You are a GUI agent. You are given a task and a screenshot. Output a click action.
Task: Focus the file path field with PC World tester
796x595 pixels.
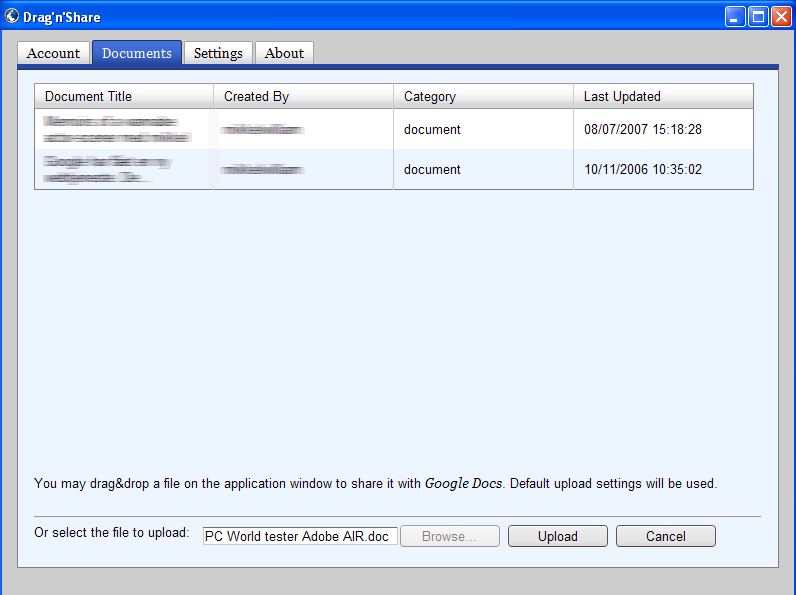(x=300, y=536)
